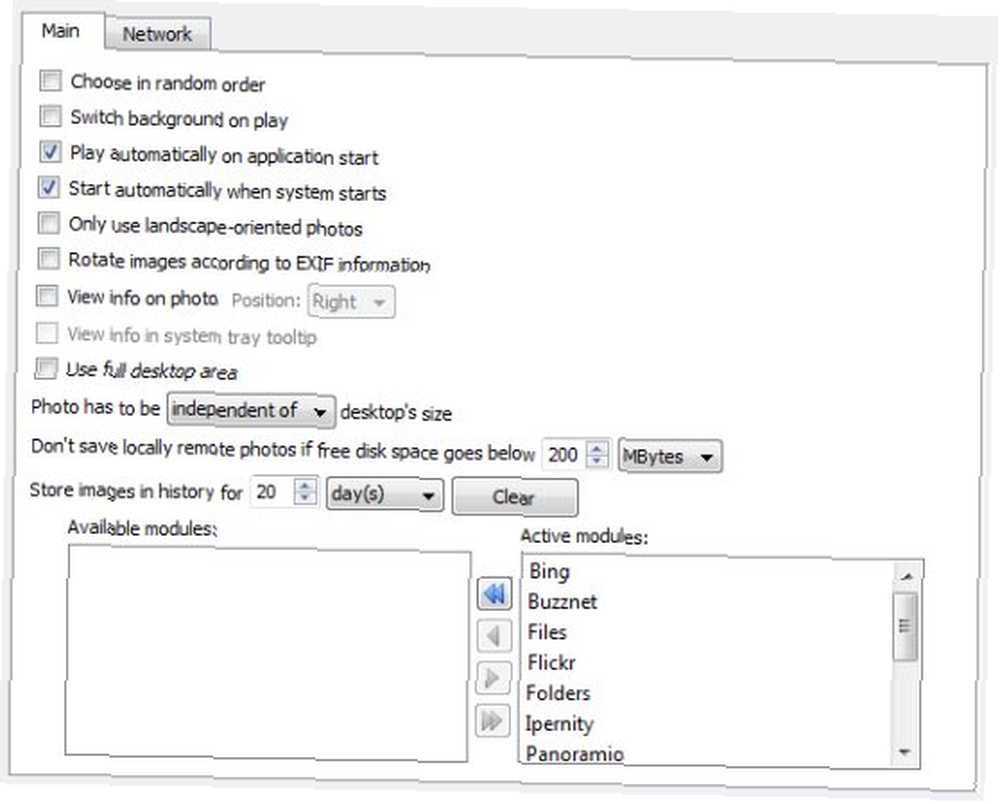Toggle View info in system tray tooltip
The image size is (1000, 804).
(x=47, y=332)
